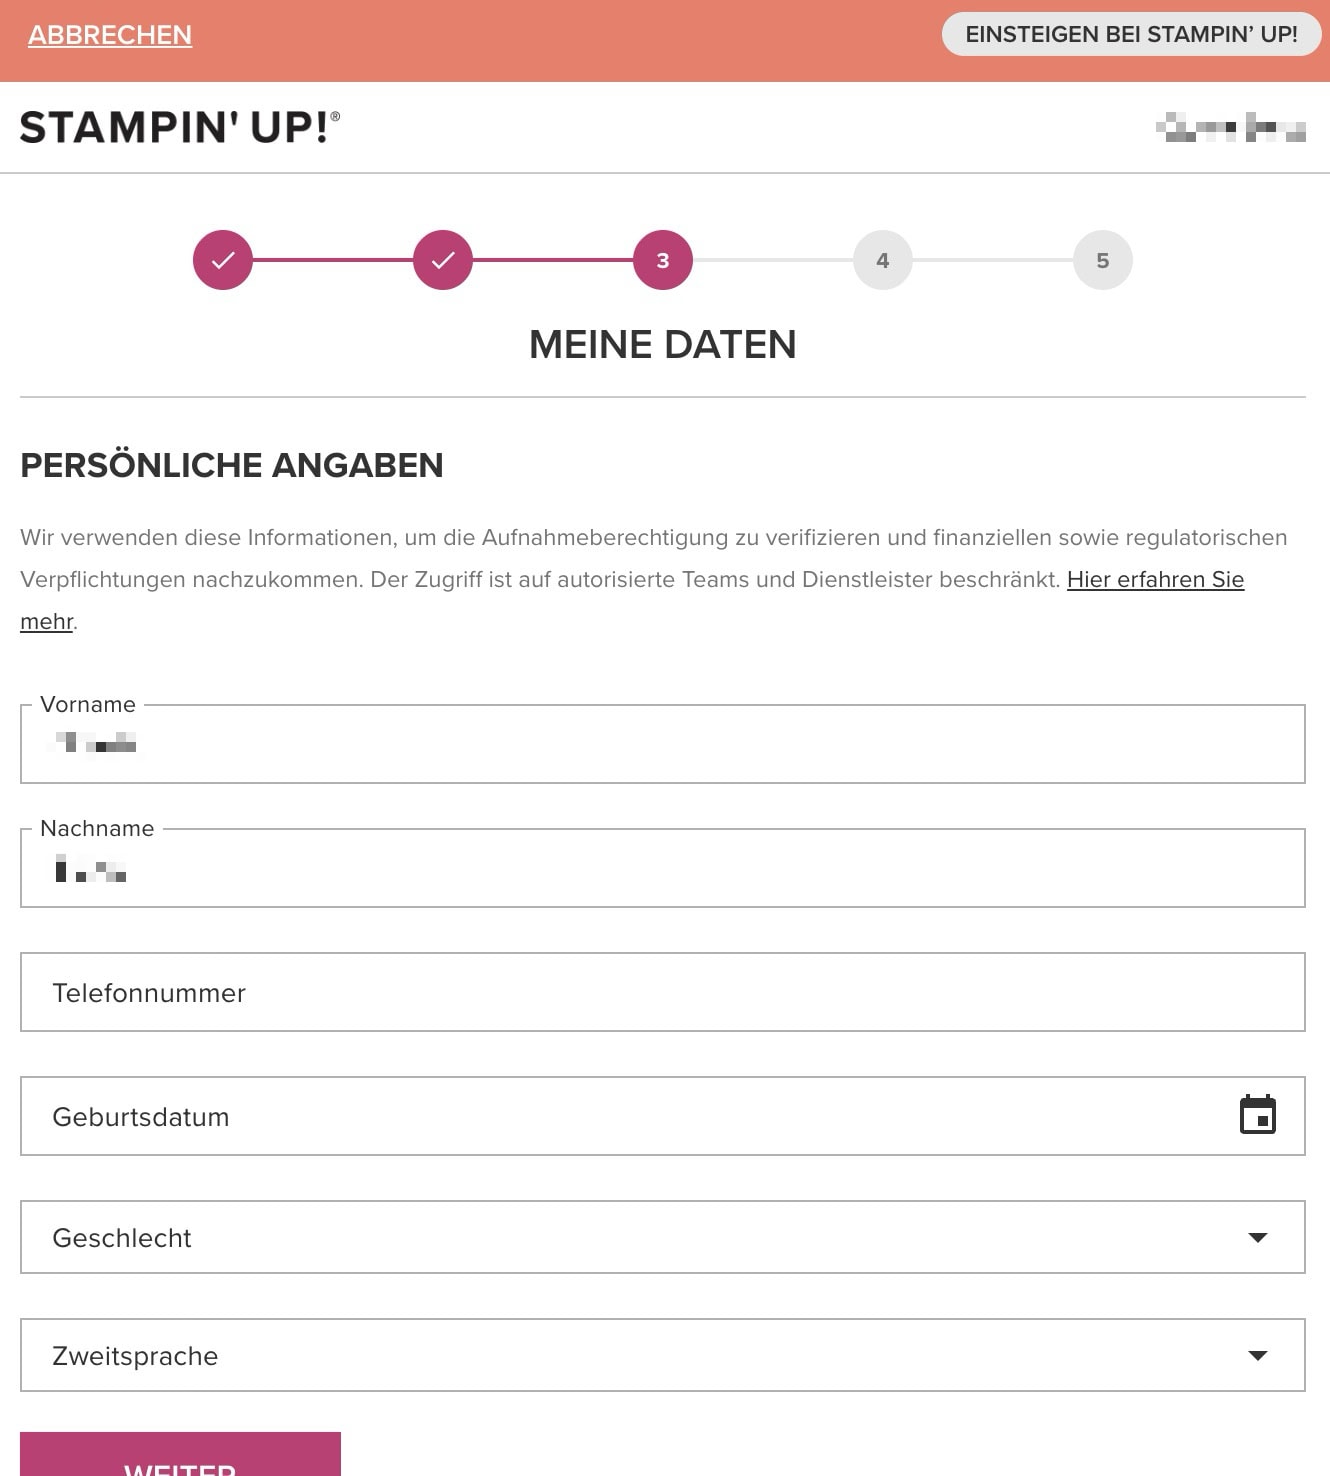Focus the Nachname input field
Image resolution: width=1330 pixels, height=1476 pixels.
click(663, 868)
